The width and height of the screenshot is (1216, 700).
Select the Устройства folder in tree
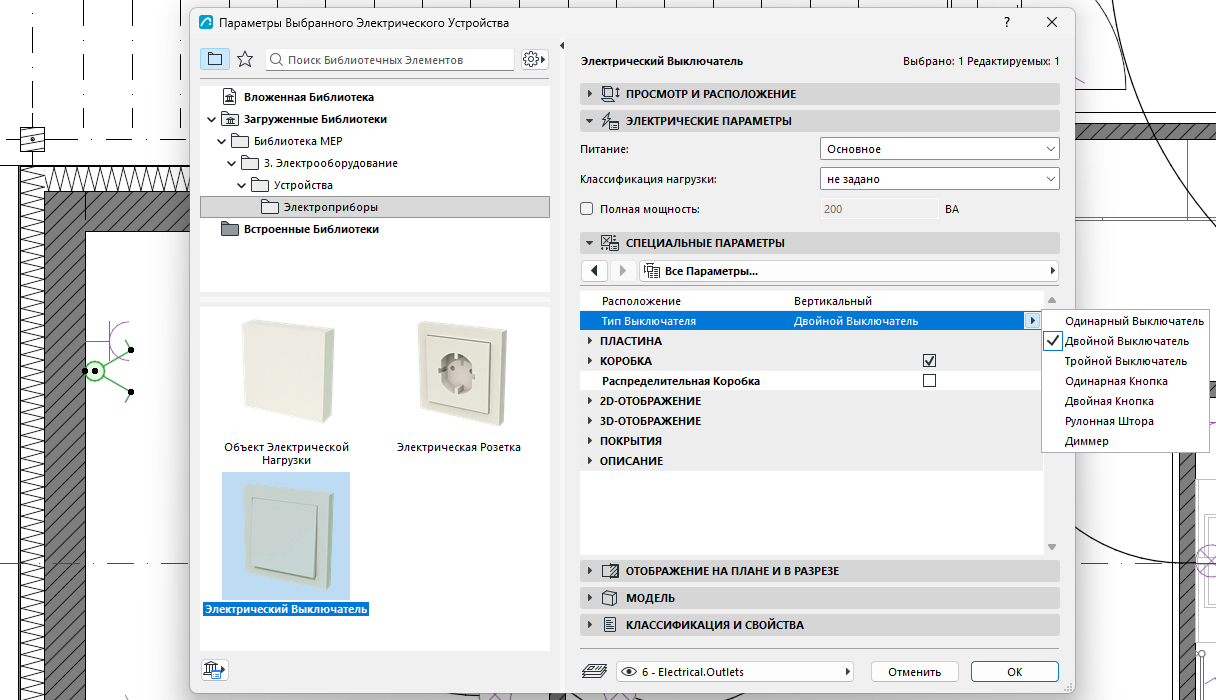[x=303, y=185]
